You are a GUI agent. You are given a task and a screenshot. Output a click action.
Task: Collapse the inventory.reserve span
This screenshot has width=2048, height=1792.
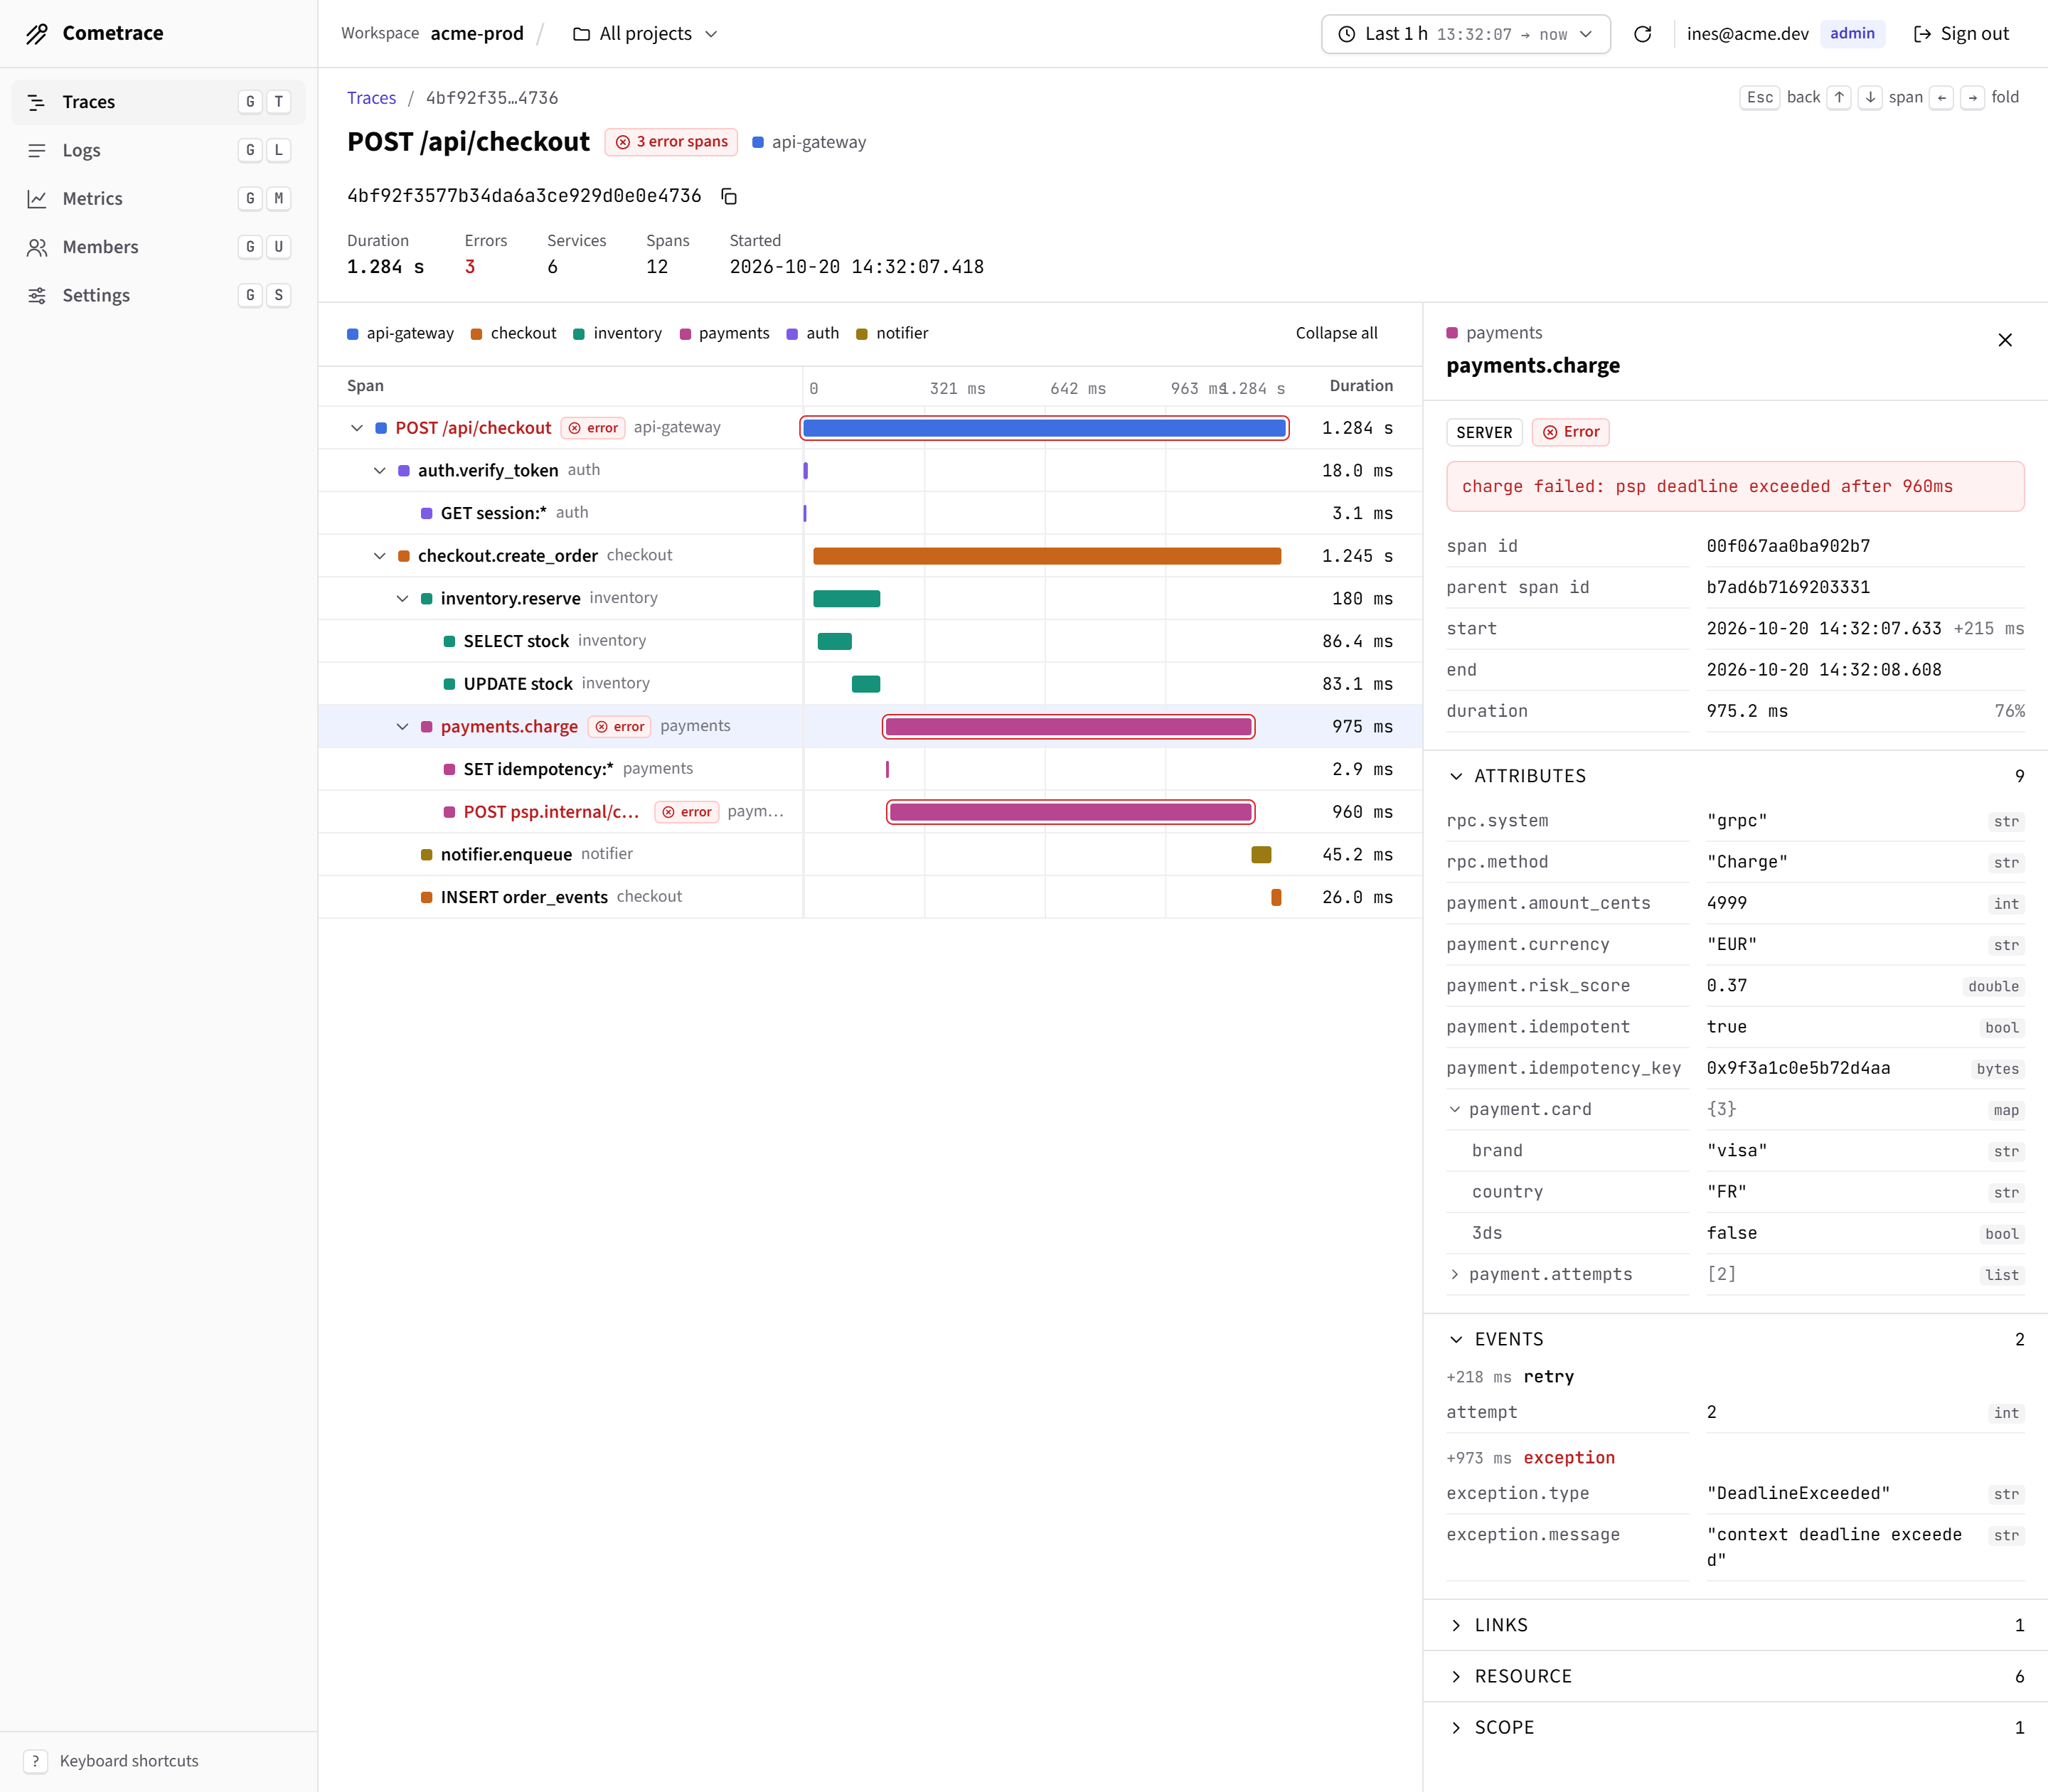[x=402, y=599]
